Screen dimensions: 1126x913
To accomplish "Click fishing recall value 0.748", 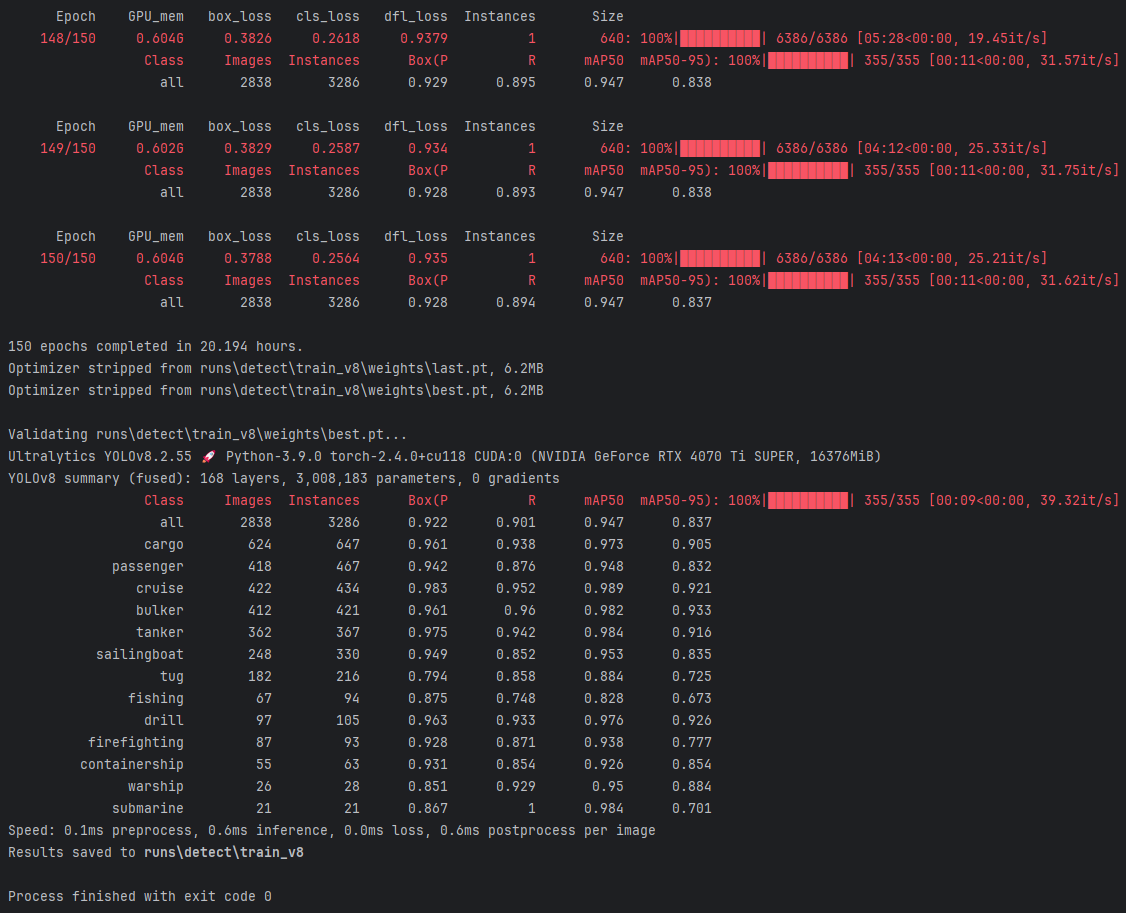I will (516, 698).
